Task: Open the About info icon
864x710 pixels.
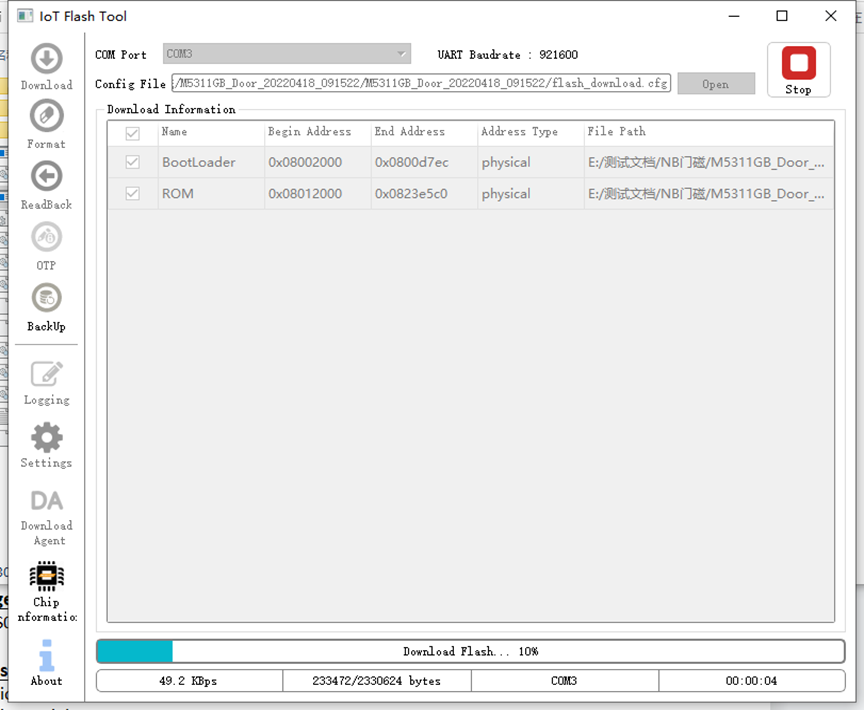Action: coord(46,655)
